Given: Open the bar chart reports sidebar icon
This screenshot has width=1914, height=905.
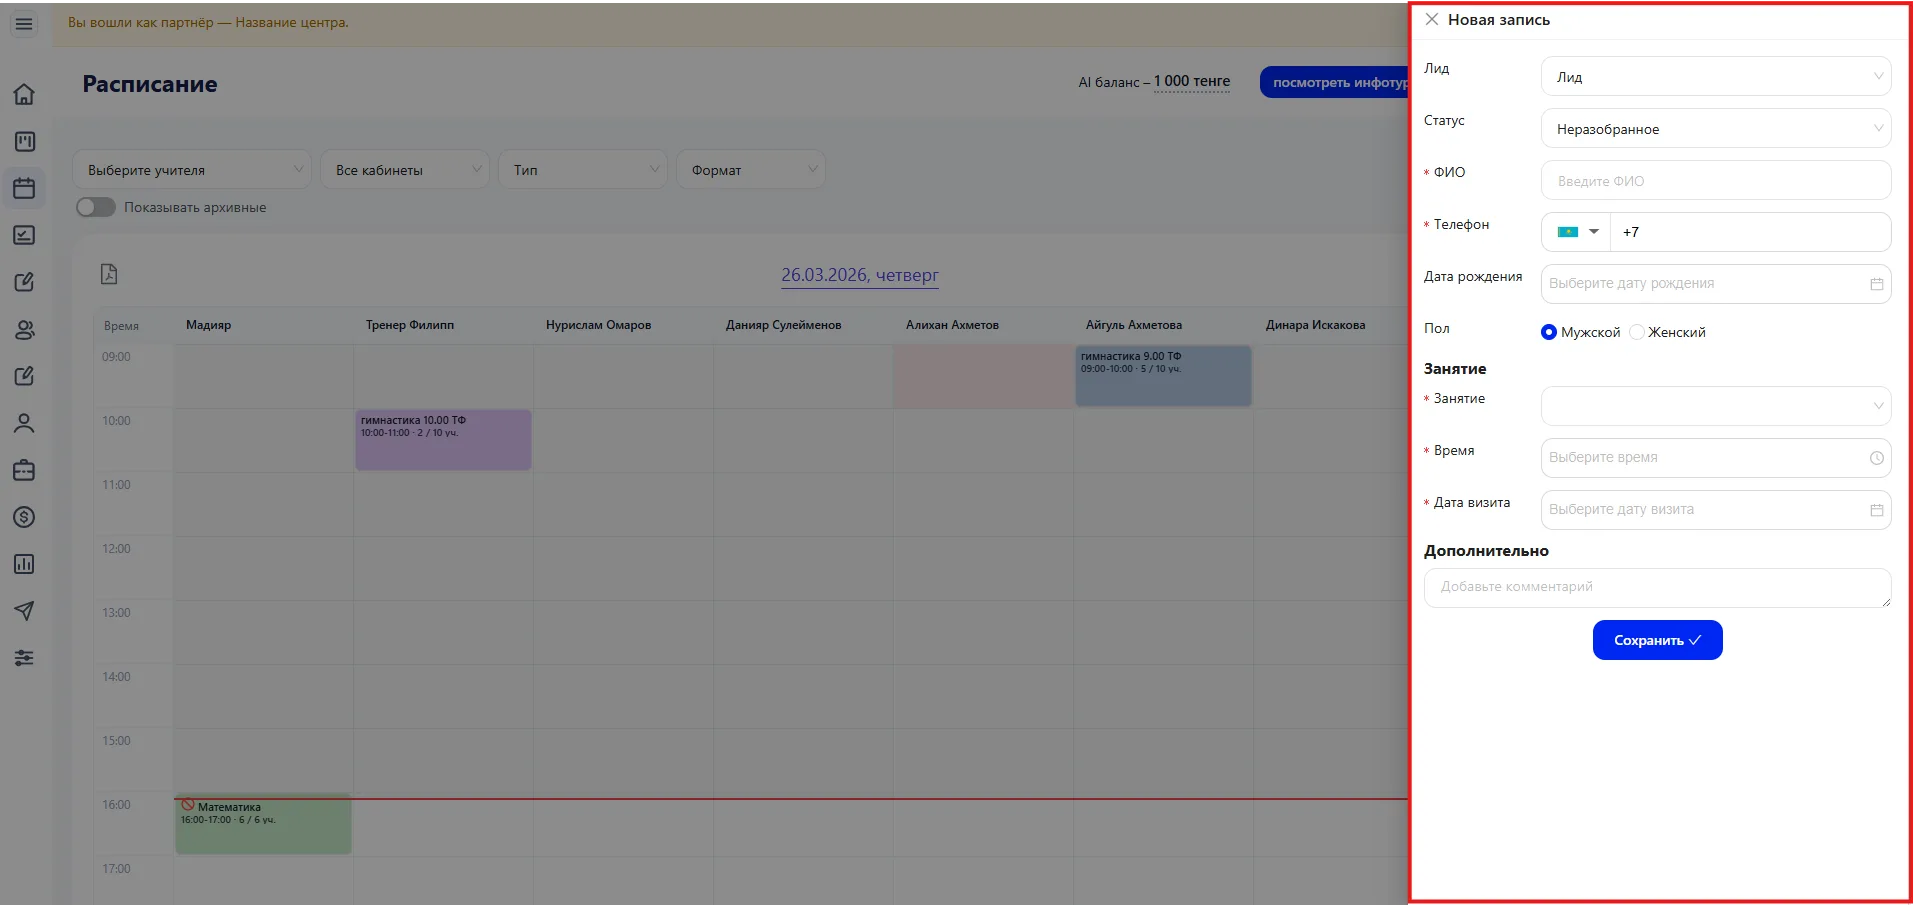Looking at the screenshot, I should tap(24, 564).
